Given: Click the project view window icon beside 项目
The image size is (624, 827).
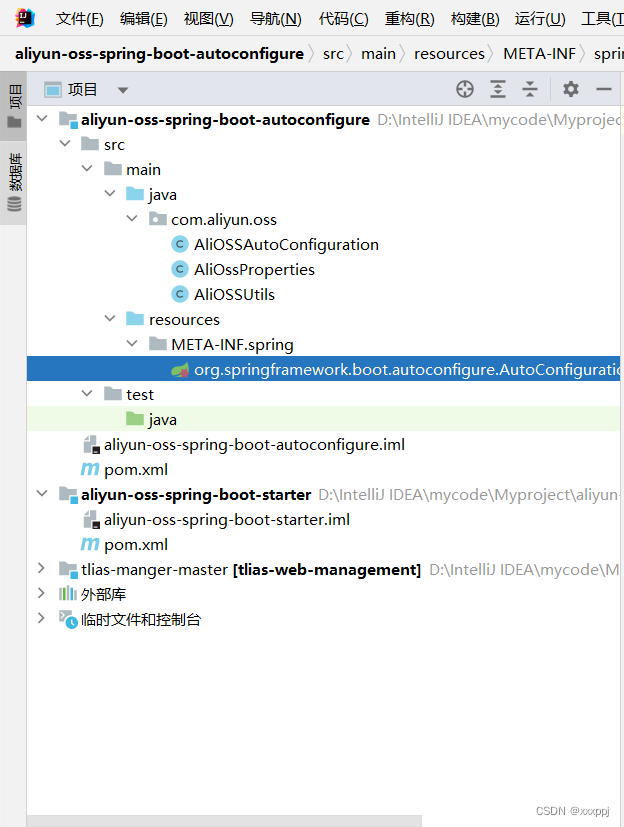Looking at the screenshot, I should (53, 90).
